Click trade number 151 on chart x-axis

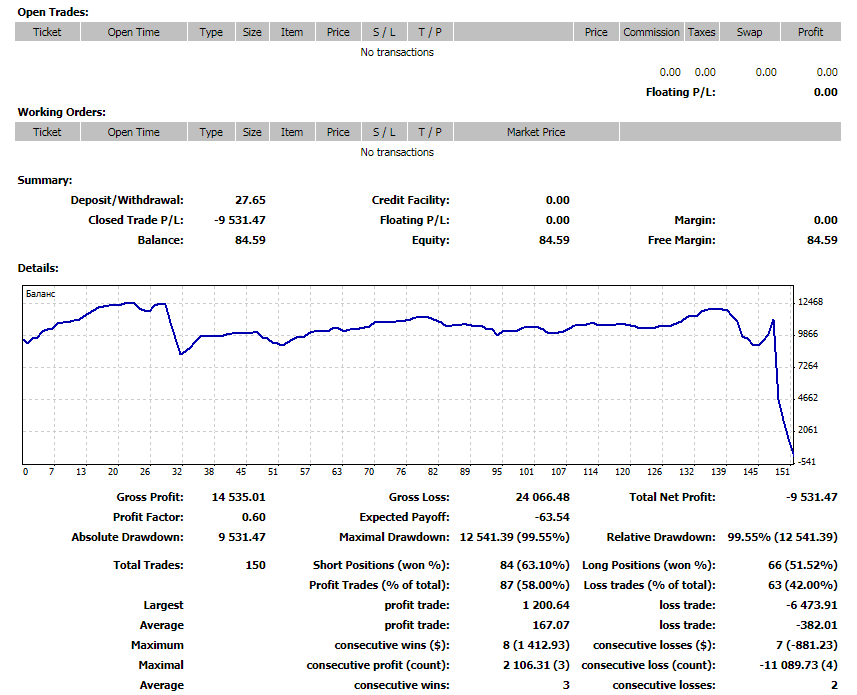(783, 472)
